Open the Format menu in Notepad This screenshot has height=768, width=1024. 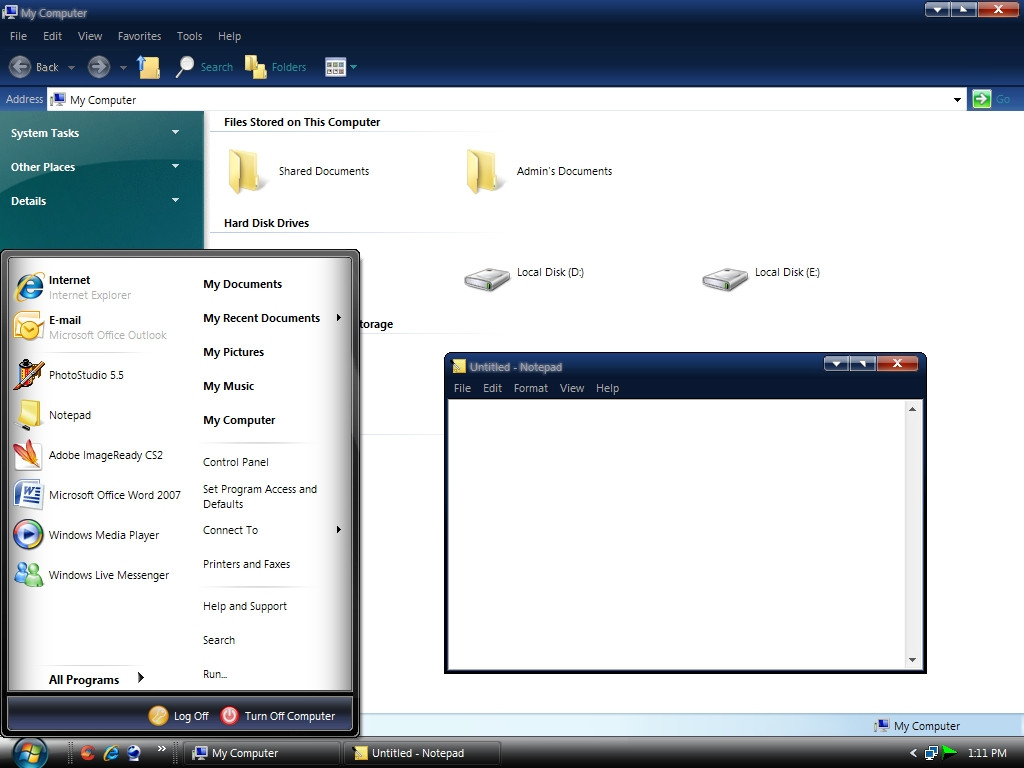[x=530, y=388]
